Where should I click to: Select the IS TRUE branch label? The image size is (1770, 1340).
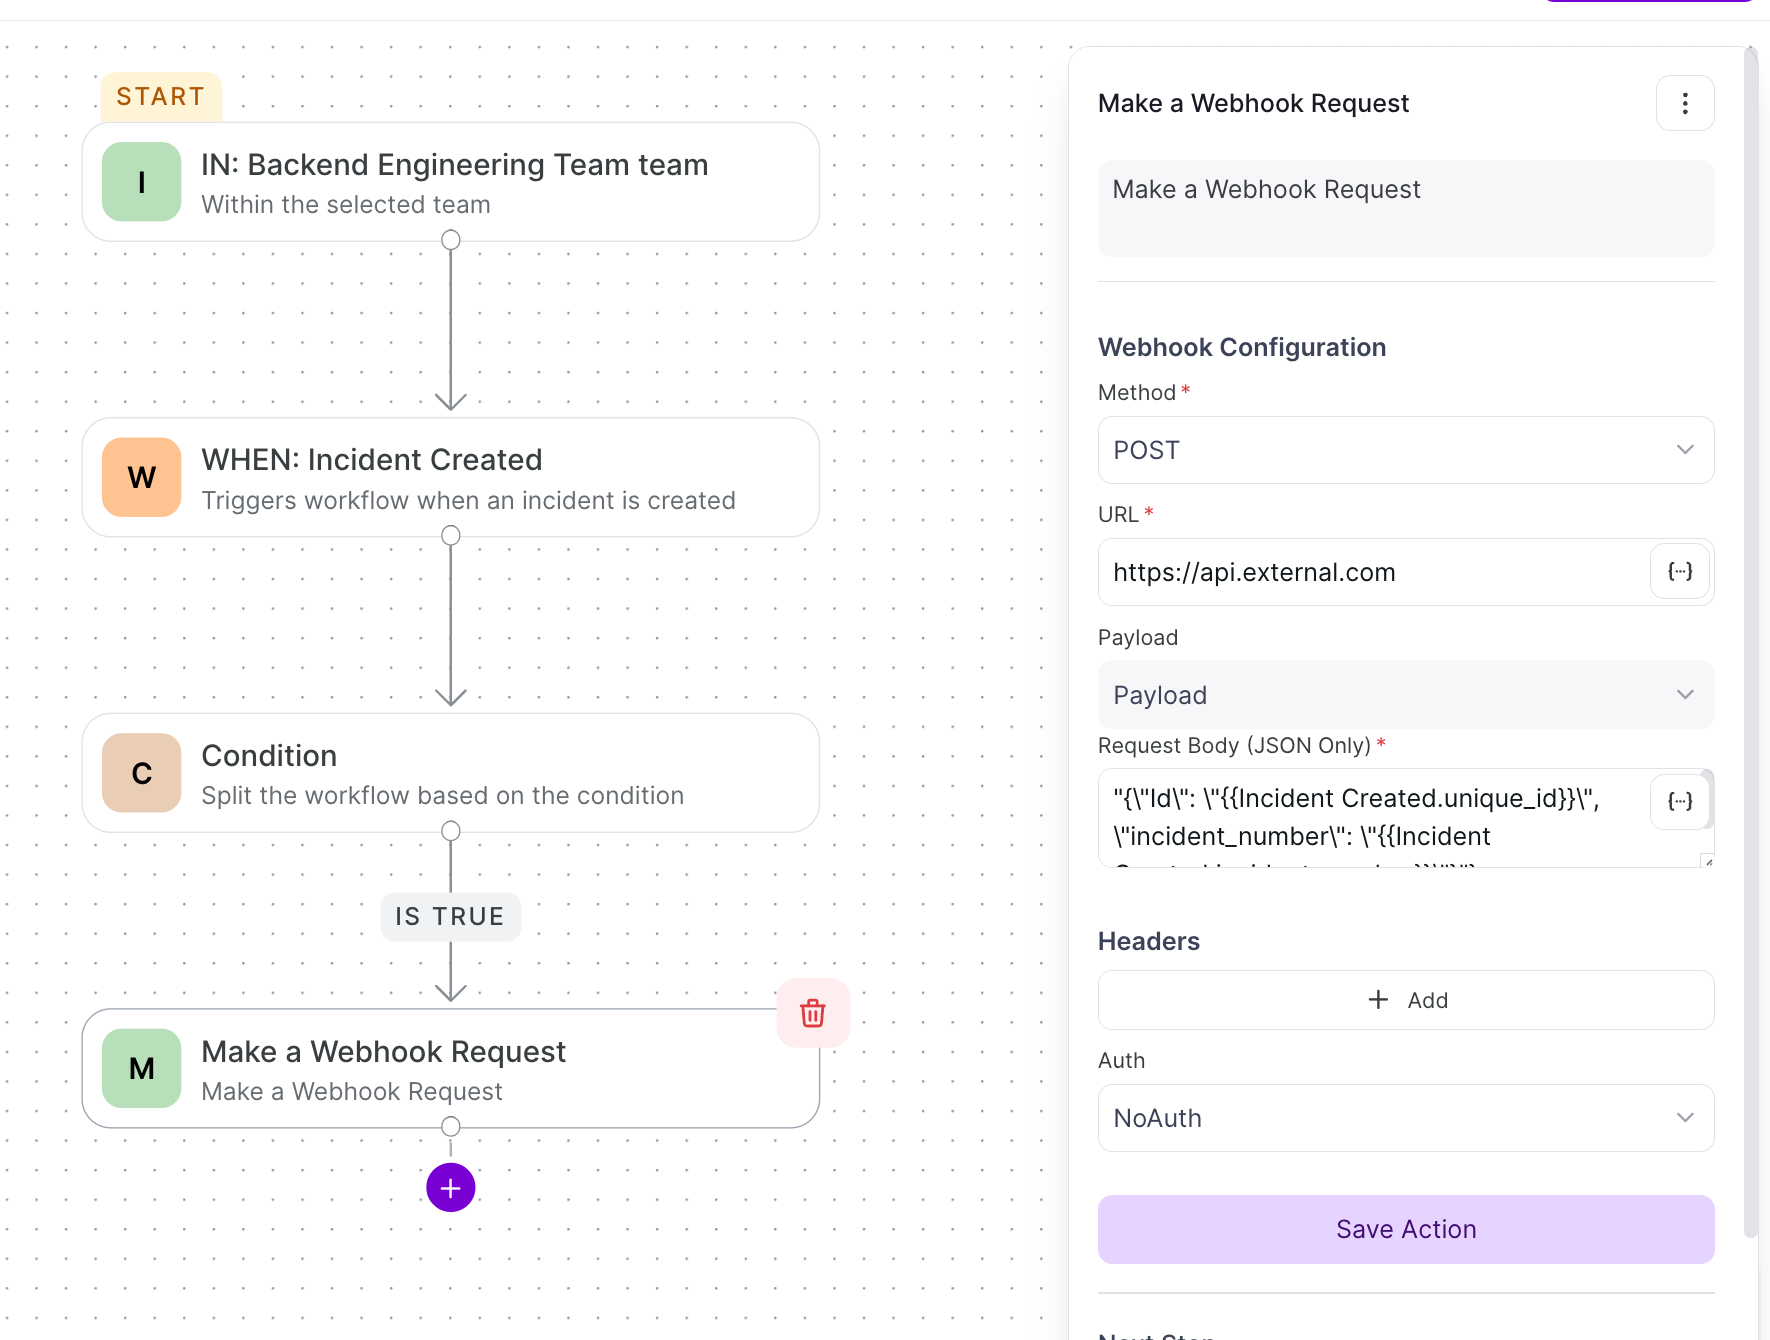click(451, 916)
